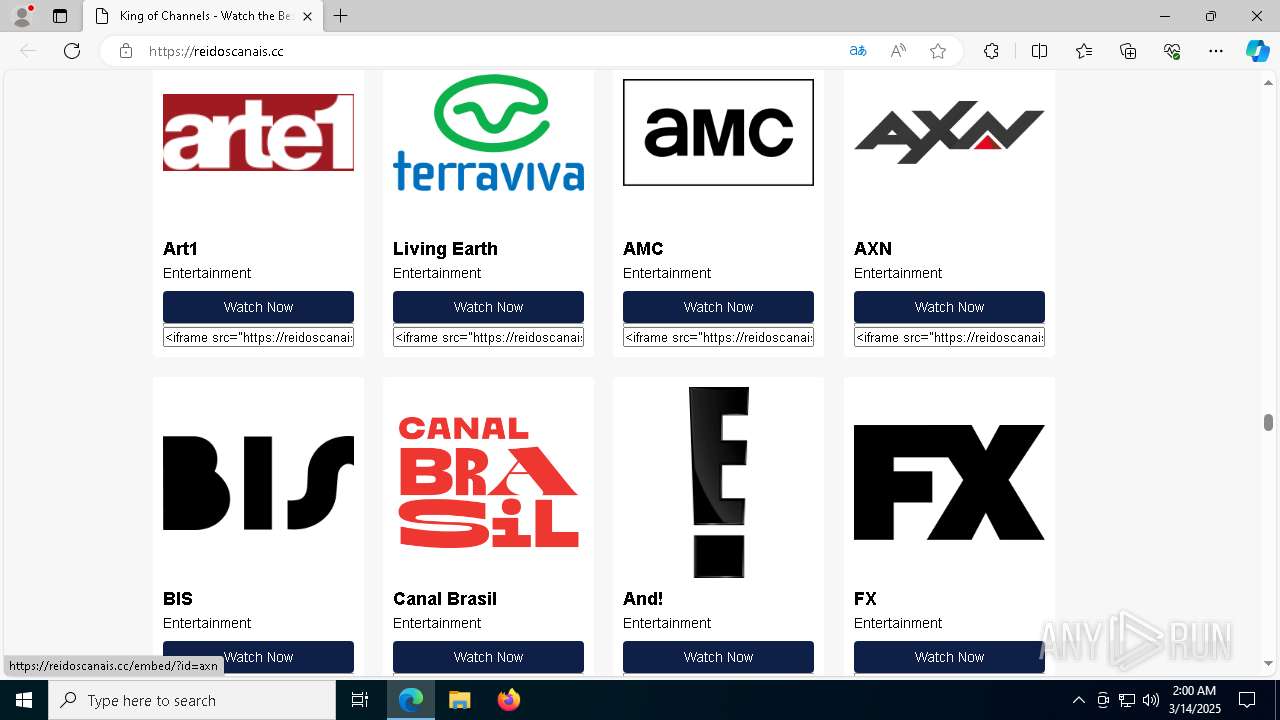Click the page vertical scrollbar thumb

(1268, 422)
